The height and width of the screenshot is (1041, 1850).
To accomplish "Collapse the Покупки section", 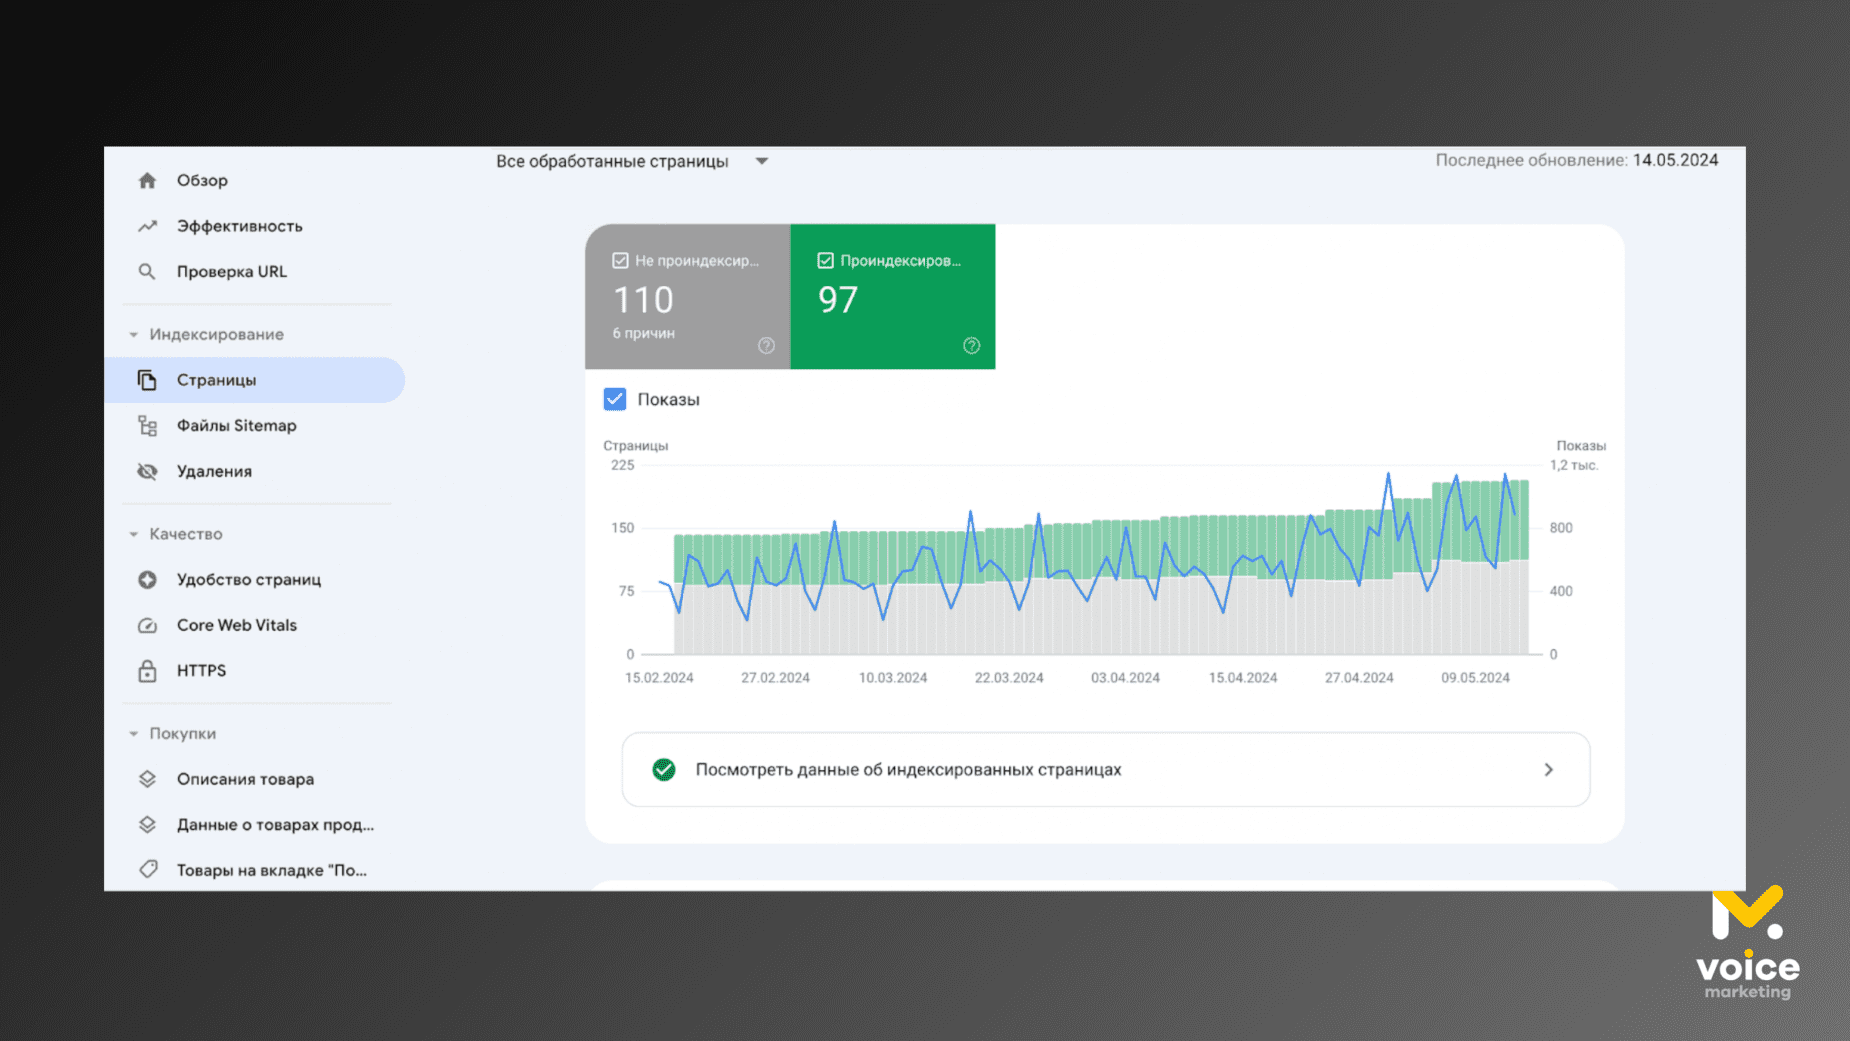I will [x=134, y=734].
